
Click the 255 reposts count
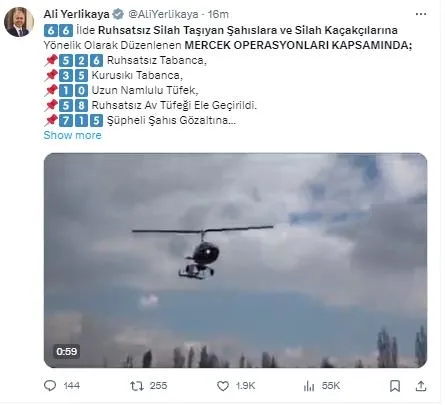[158, 386]
